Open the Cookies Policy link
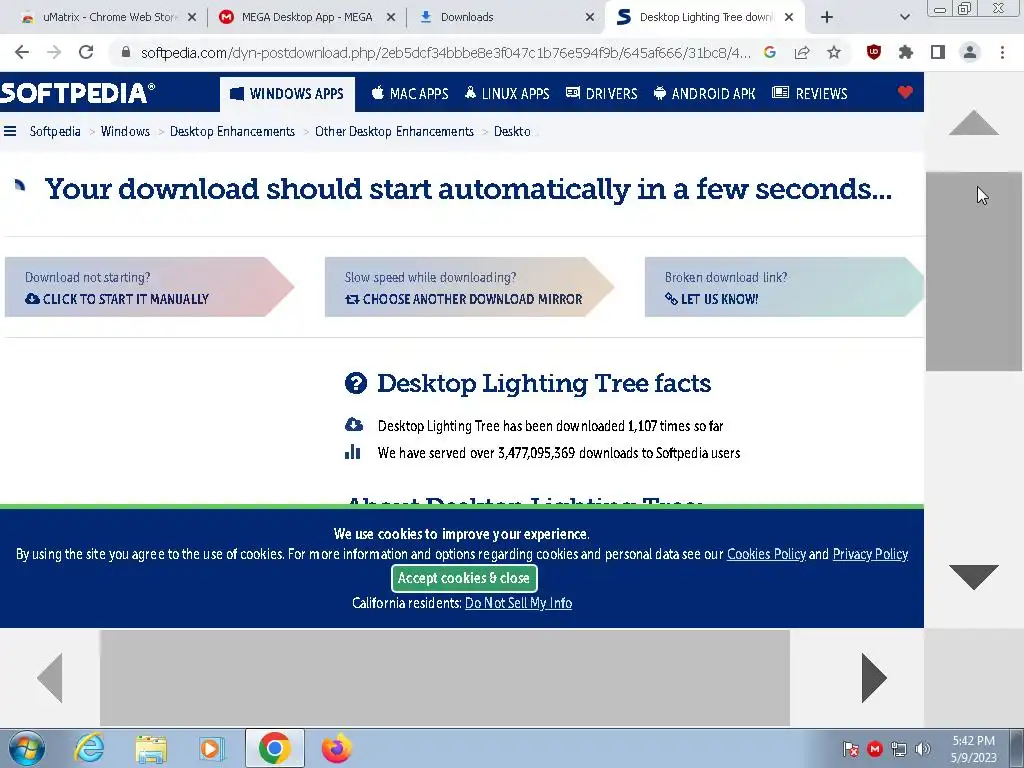1024x768 pixels. coord(766,554)
